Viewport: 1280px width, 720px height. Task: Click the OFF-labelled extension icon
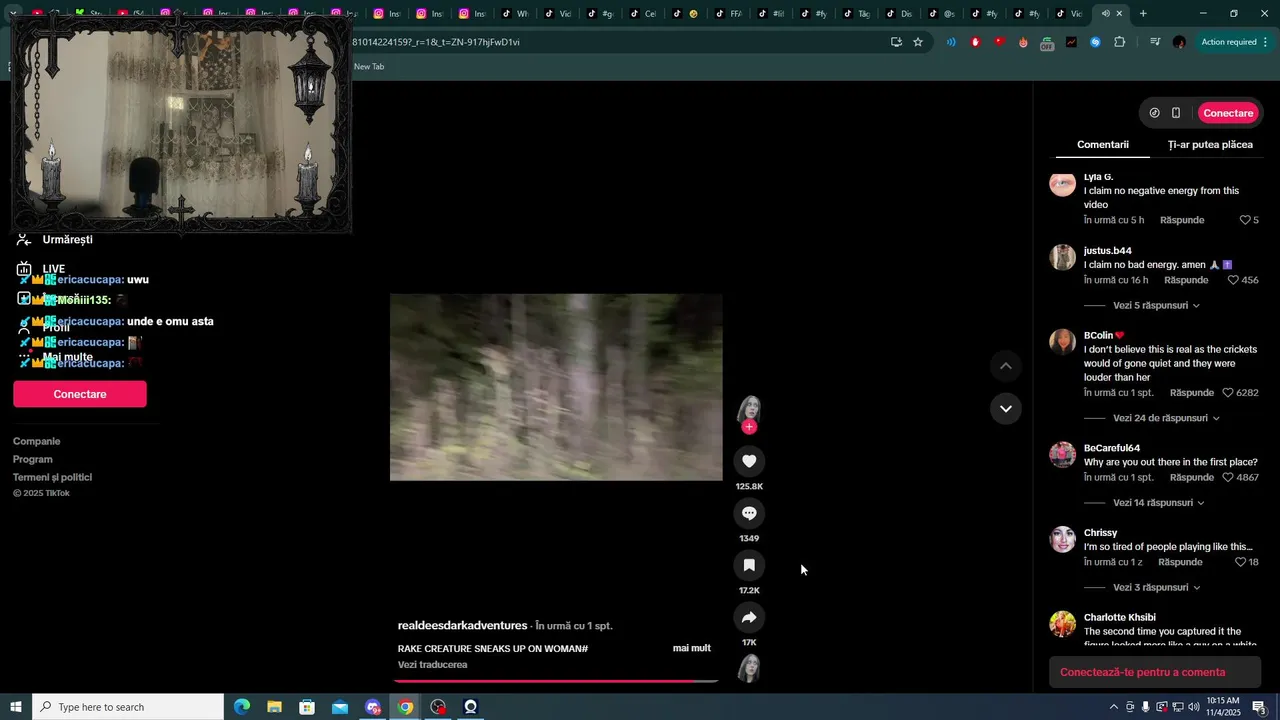click(1047, 42)
